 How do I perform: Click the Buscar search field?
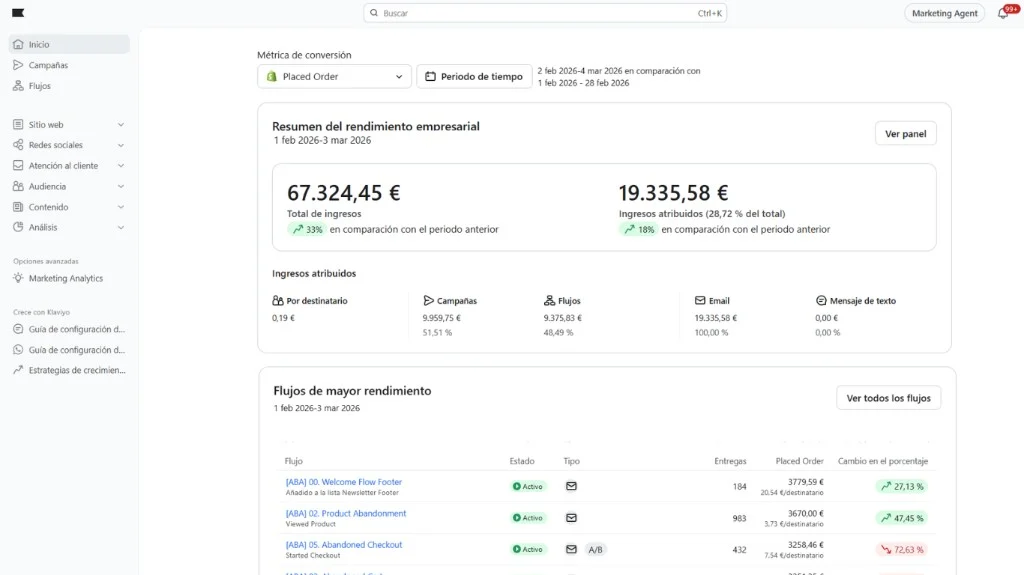545,13
